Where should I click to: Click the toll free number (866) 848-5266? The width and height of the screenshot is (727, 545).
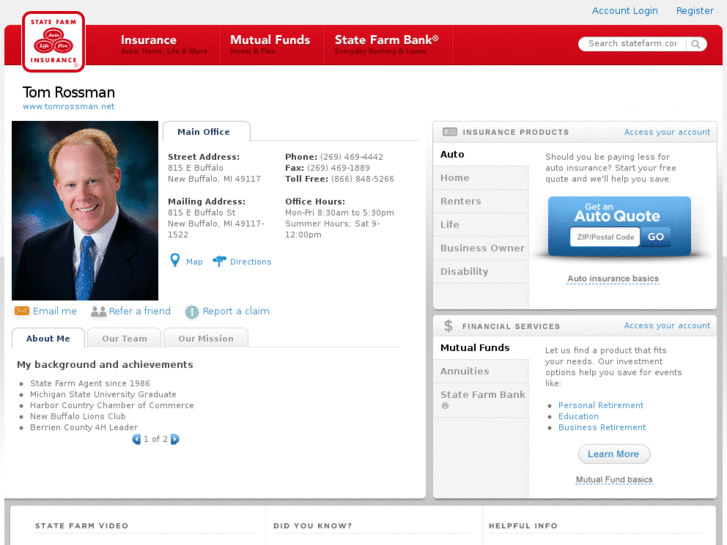(x=363, y=179)
